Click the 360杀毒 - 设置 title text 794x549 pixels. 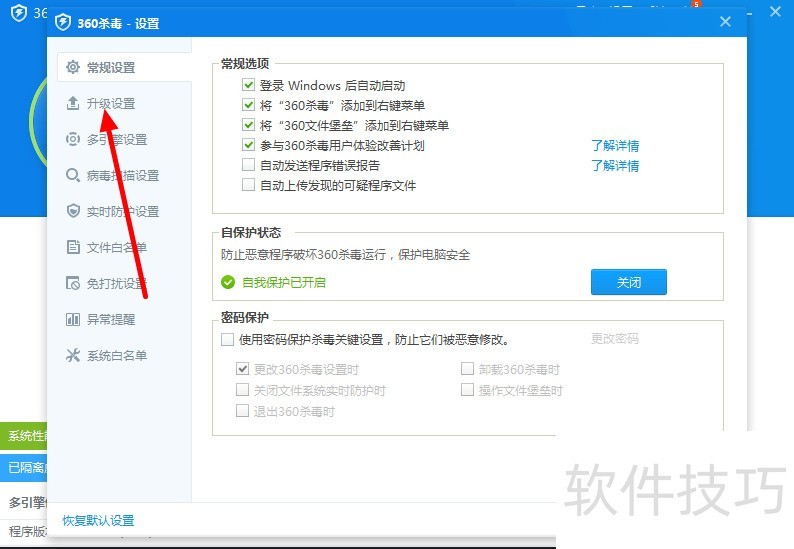(x=118, y=23)
